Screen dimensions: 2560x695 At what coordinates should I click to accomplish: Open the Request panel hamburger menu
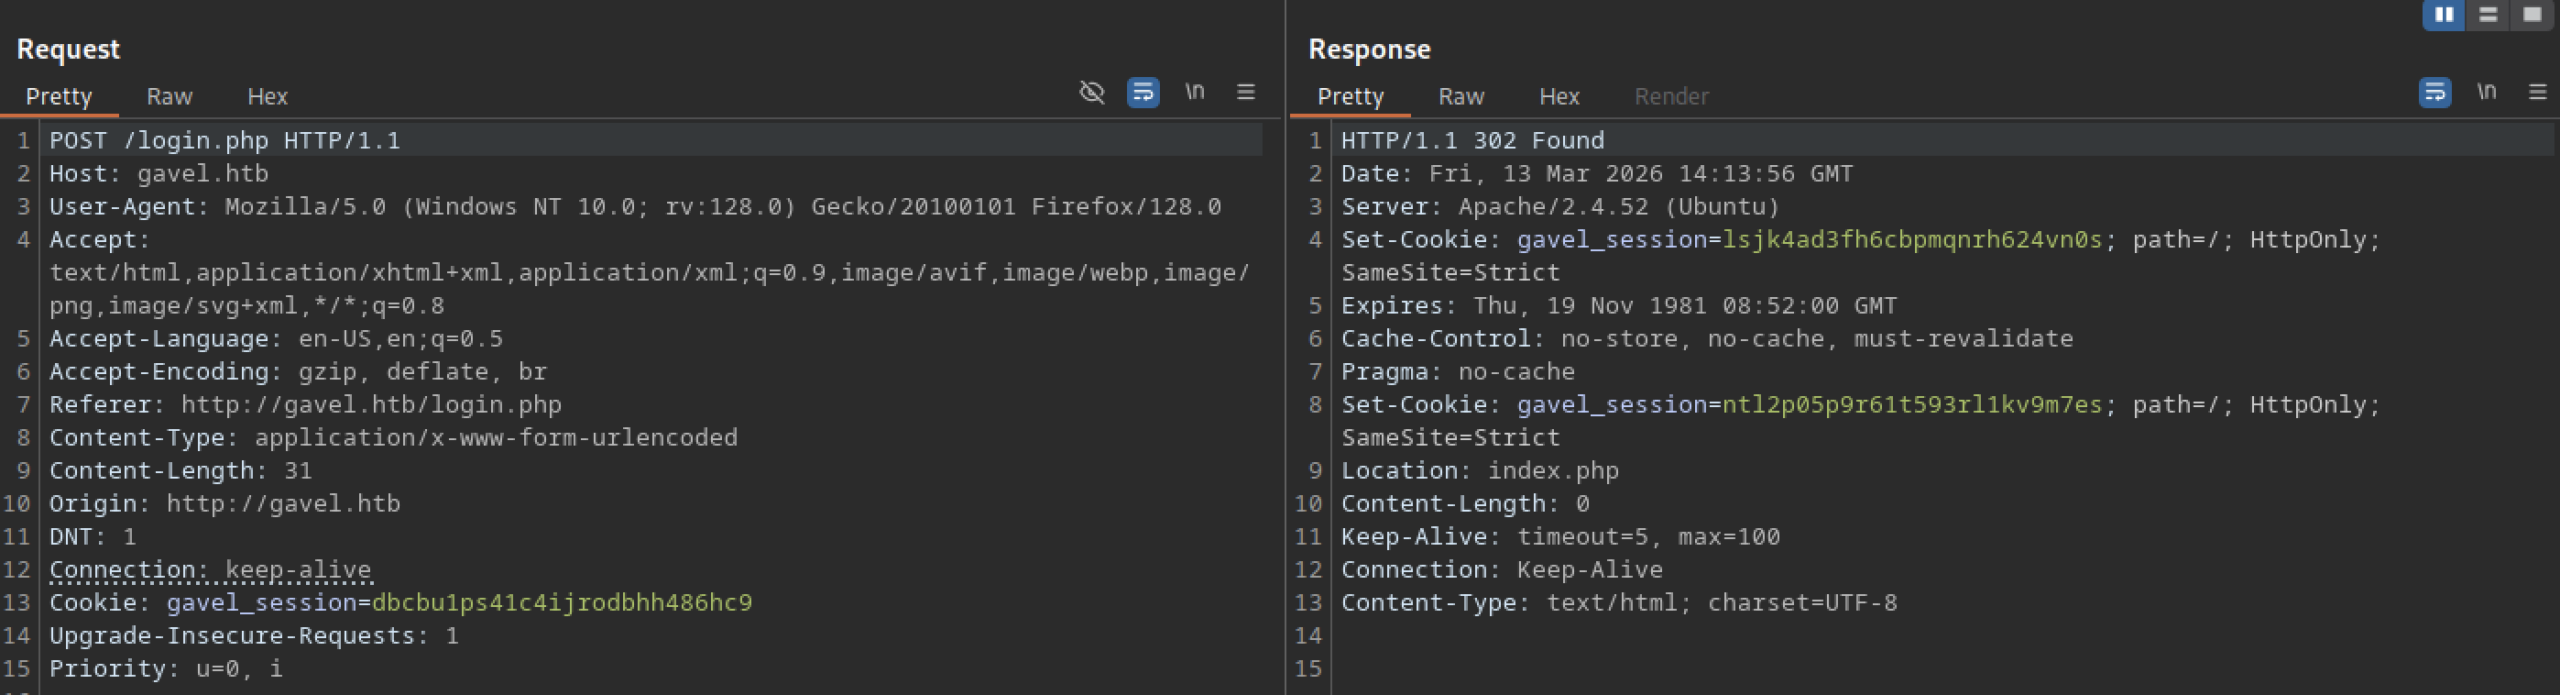1245,92
